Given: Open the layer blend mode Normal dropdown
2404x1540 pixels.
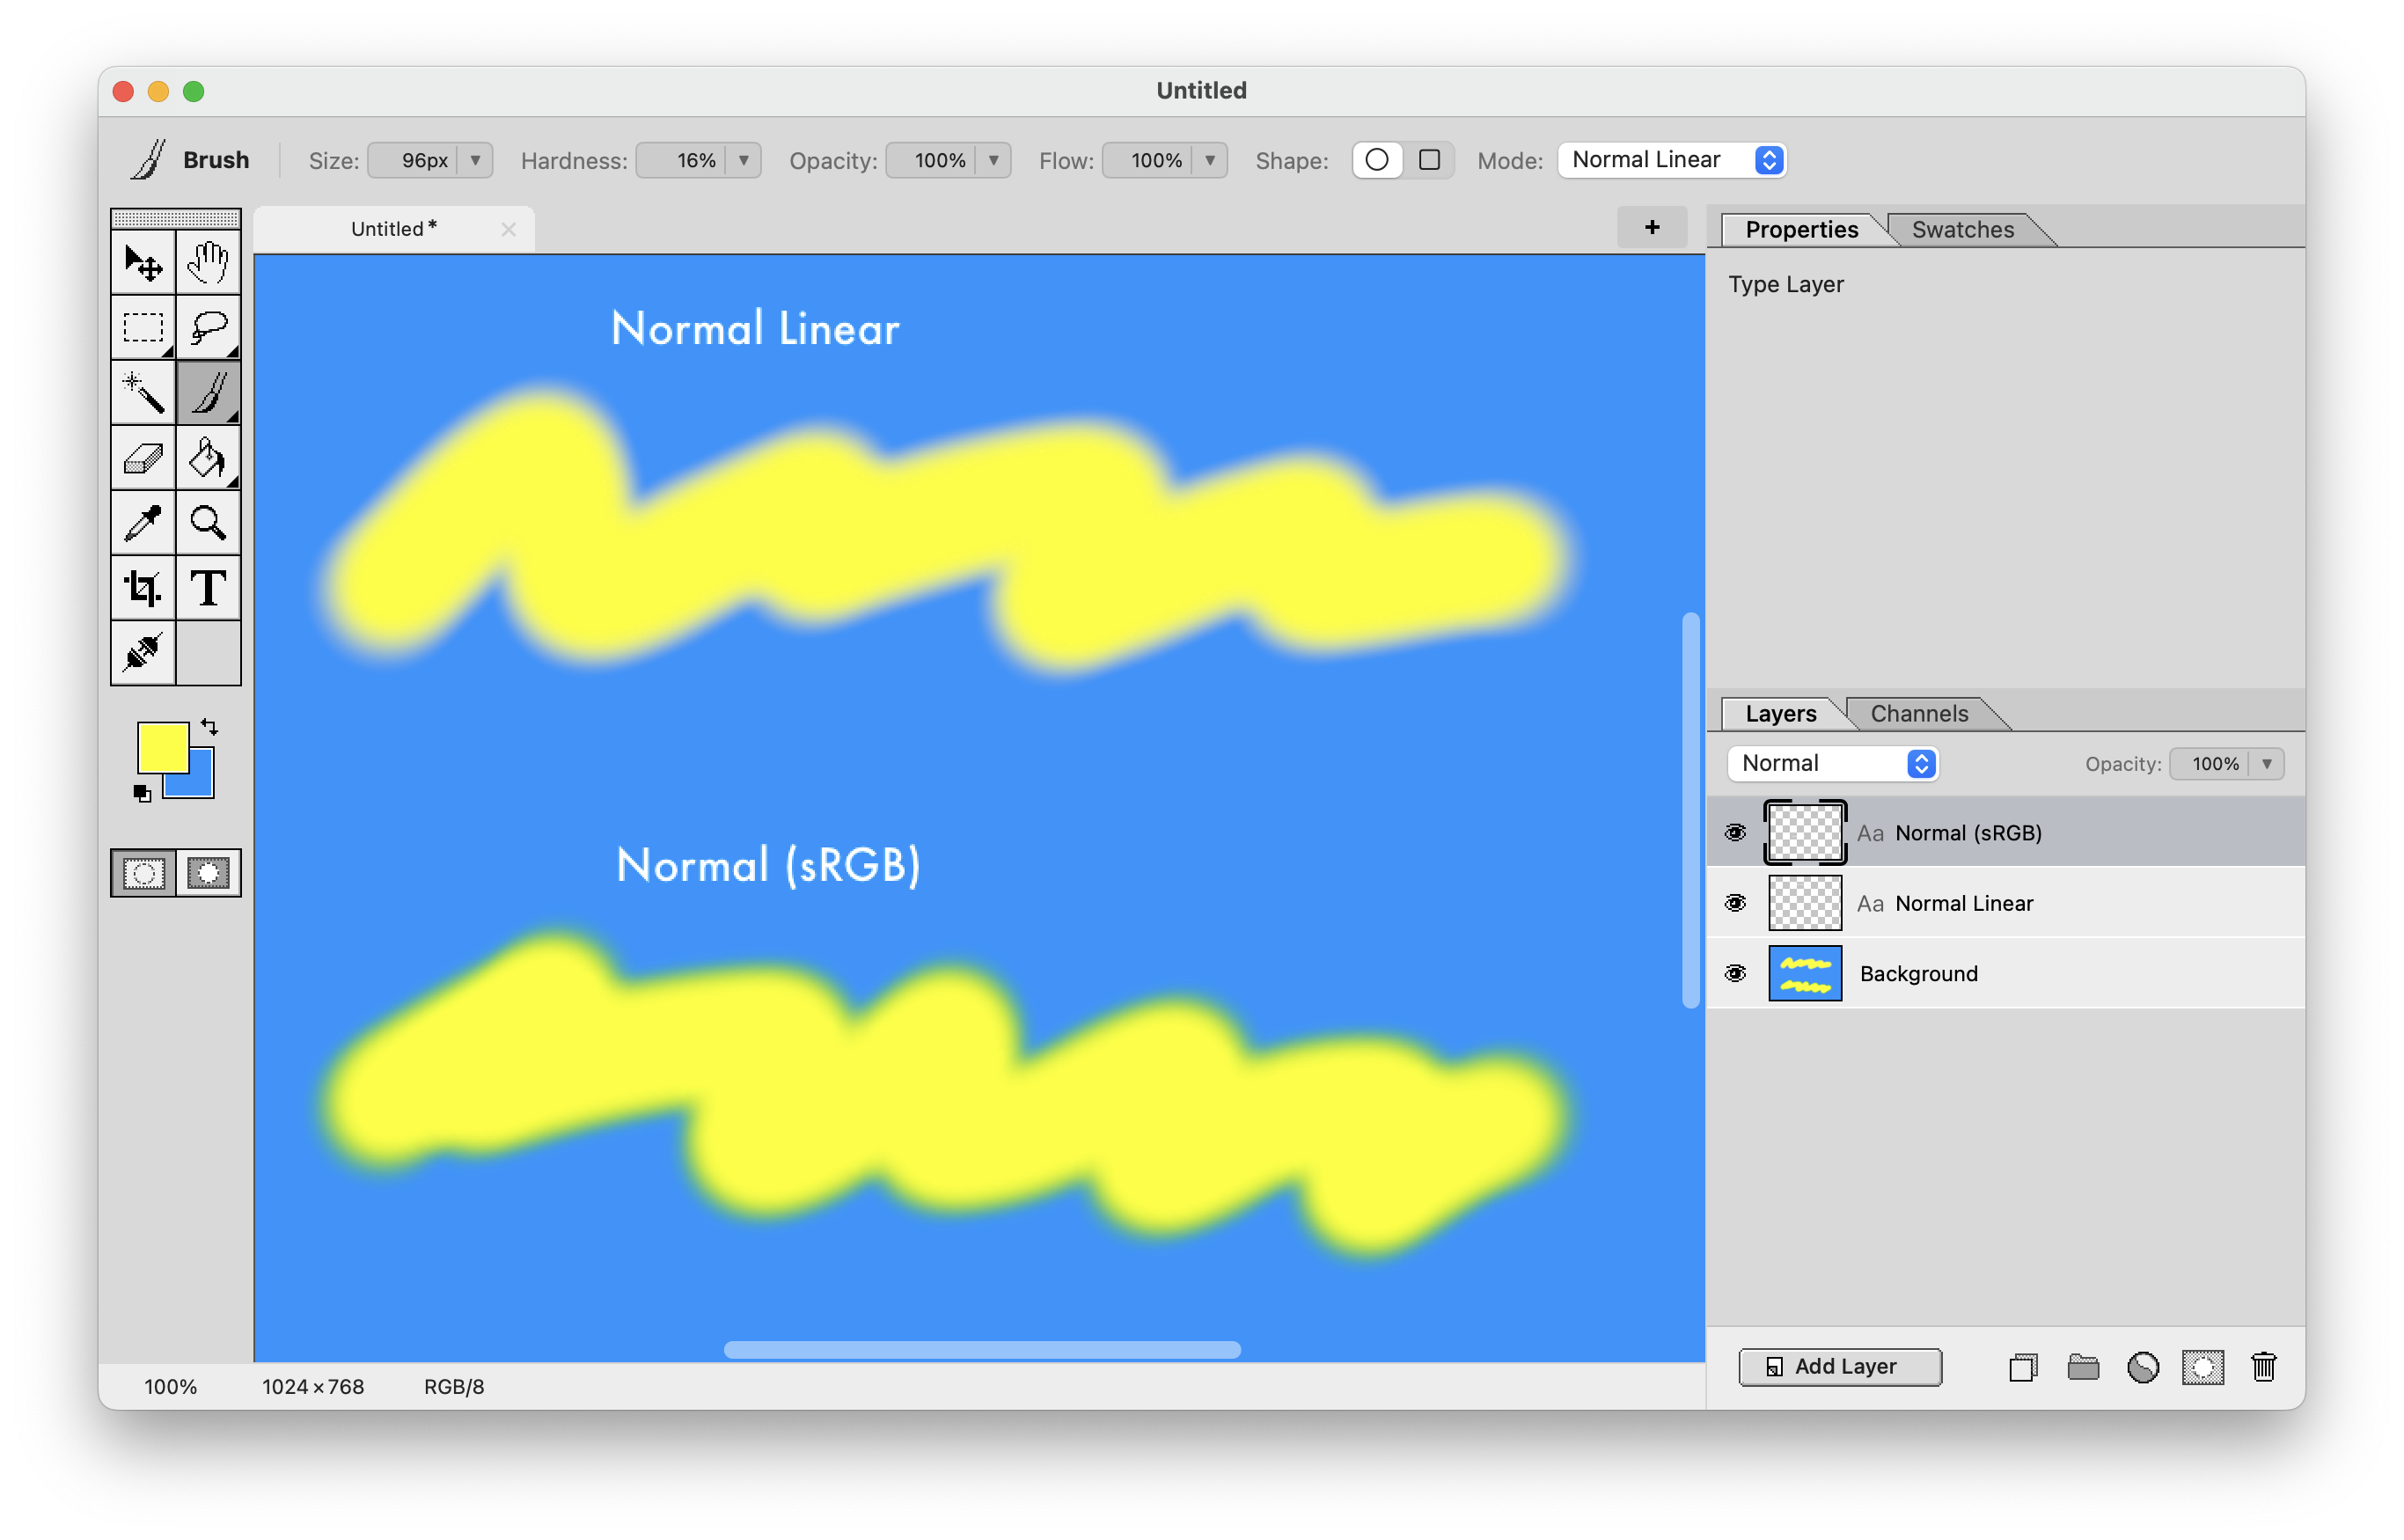Looking at the screenshot, I should (x=1832, y=763).
